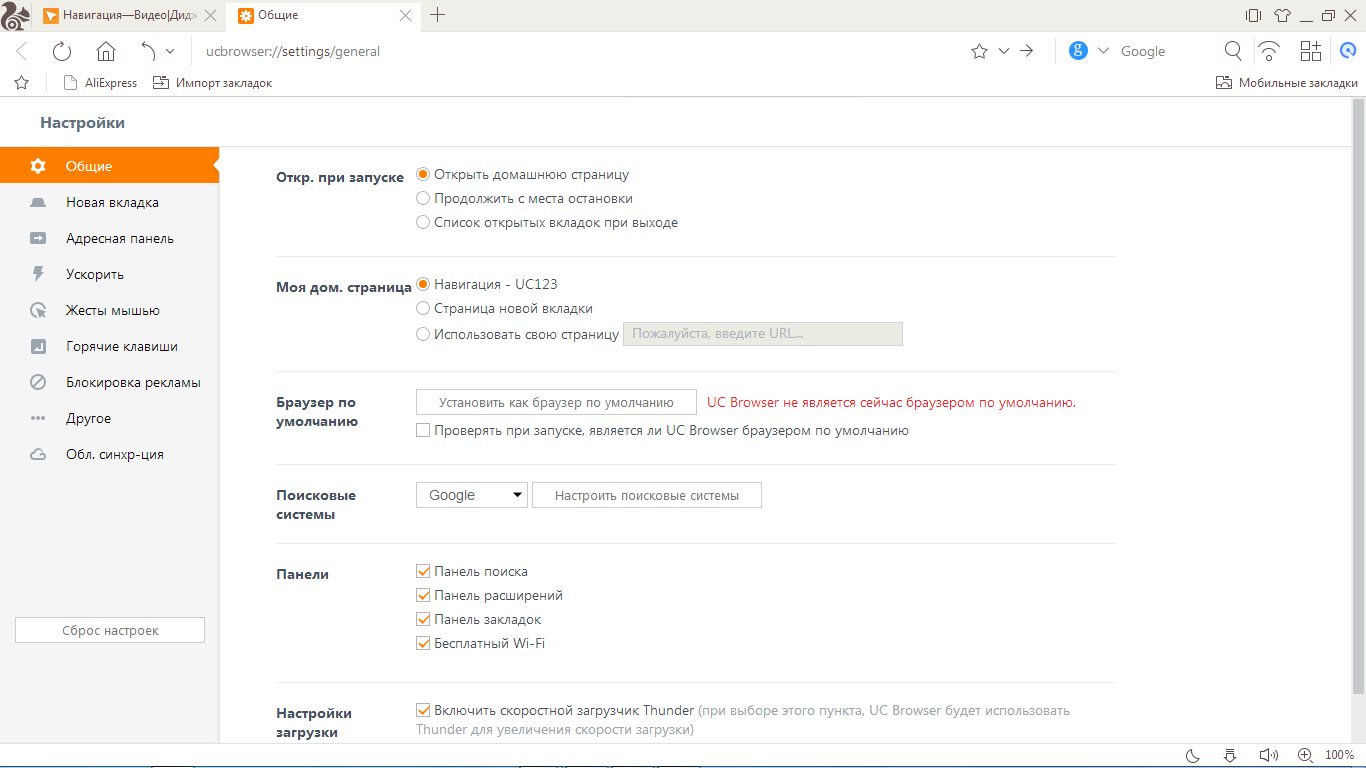Open Ускорить settings section
The height and width of the screenshot is (768, 1366).
(109, 274)
